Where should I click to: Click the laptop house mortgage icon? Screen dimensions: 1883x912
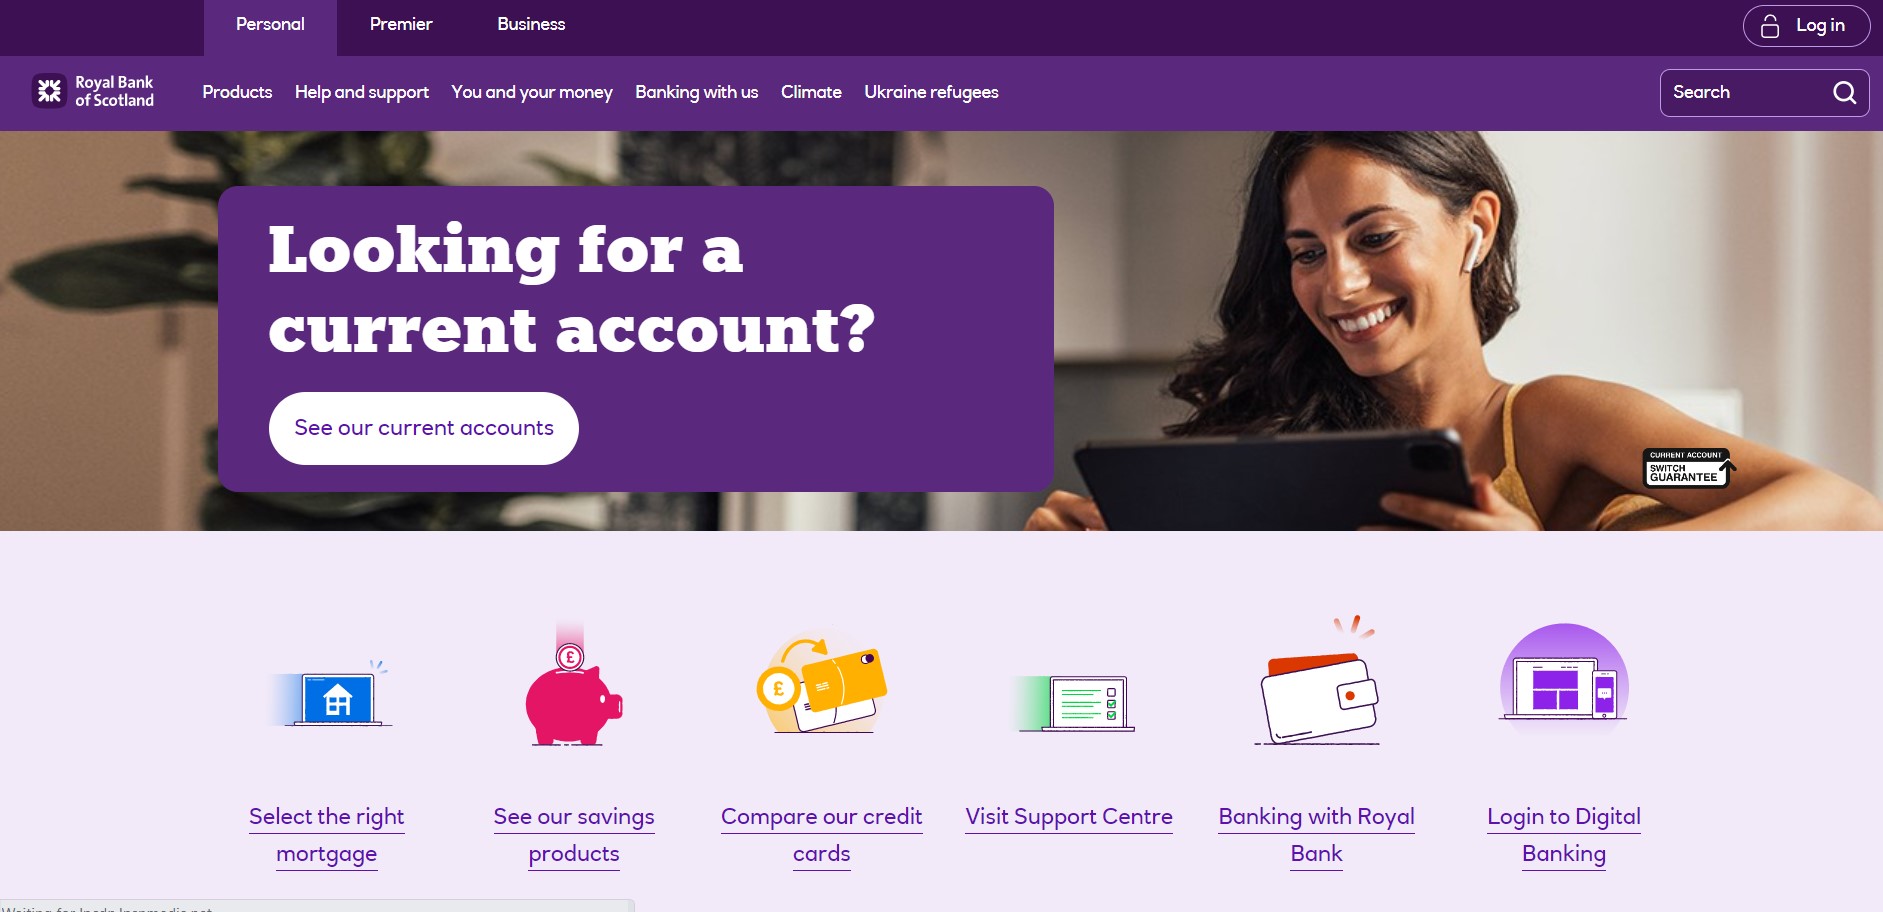pos(330,693)
